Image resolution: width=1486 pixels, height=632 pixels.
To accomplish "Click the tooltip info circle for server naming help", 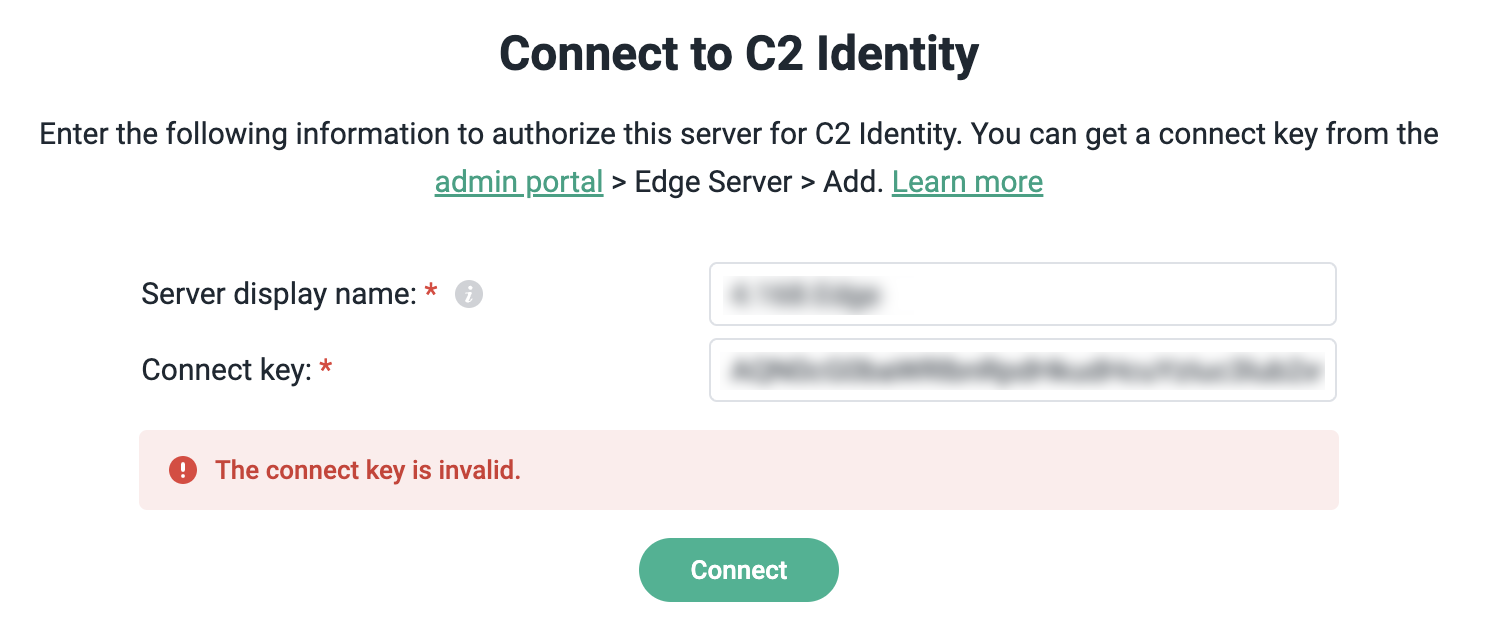I will pyautogui.click(x=467, y=294).
